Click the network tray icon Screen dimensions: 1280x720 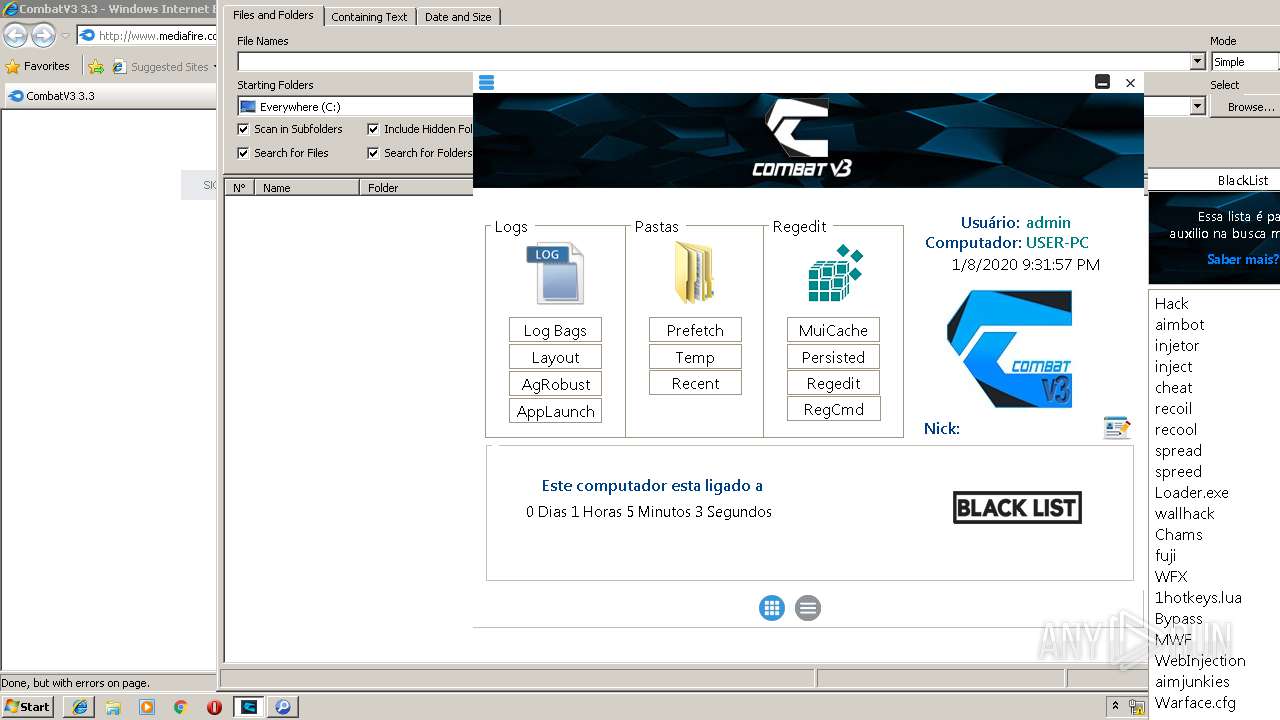pyautogui.click(x=1137, y=707)
